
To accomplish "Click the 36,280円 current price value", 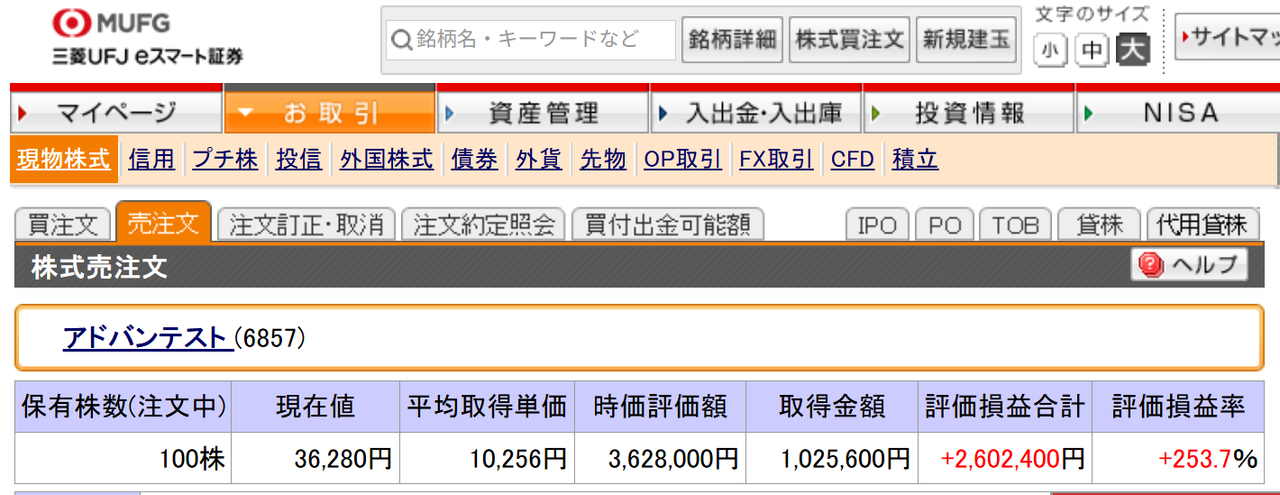I will point(342,459).
